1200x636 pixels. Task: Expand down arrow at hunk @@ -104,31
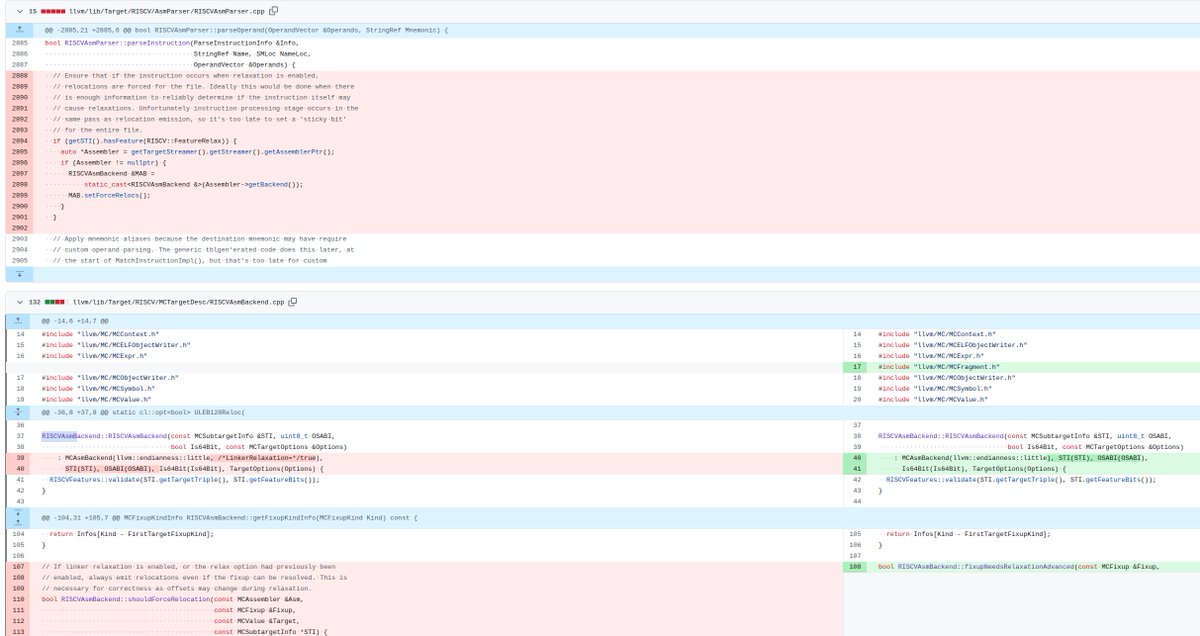pos(20,513)
